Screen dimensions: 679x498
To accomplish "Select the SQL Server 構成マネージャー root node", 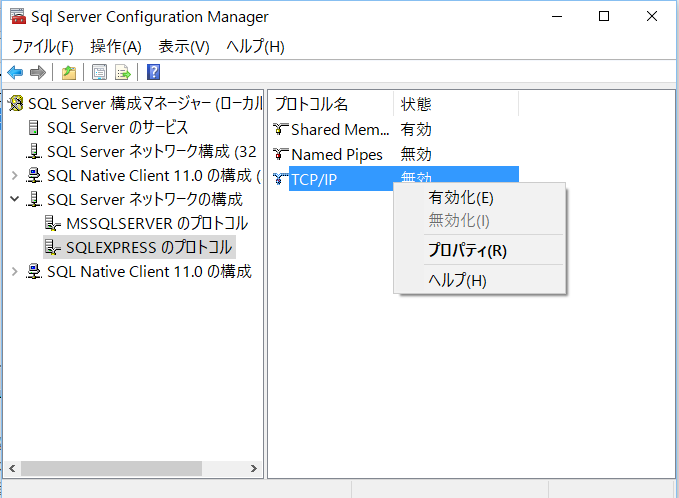I will (145, 103).
